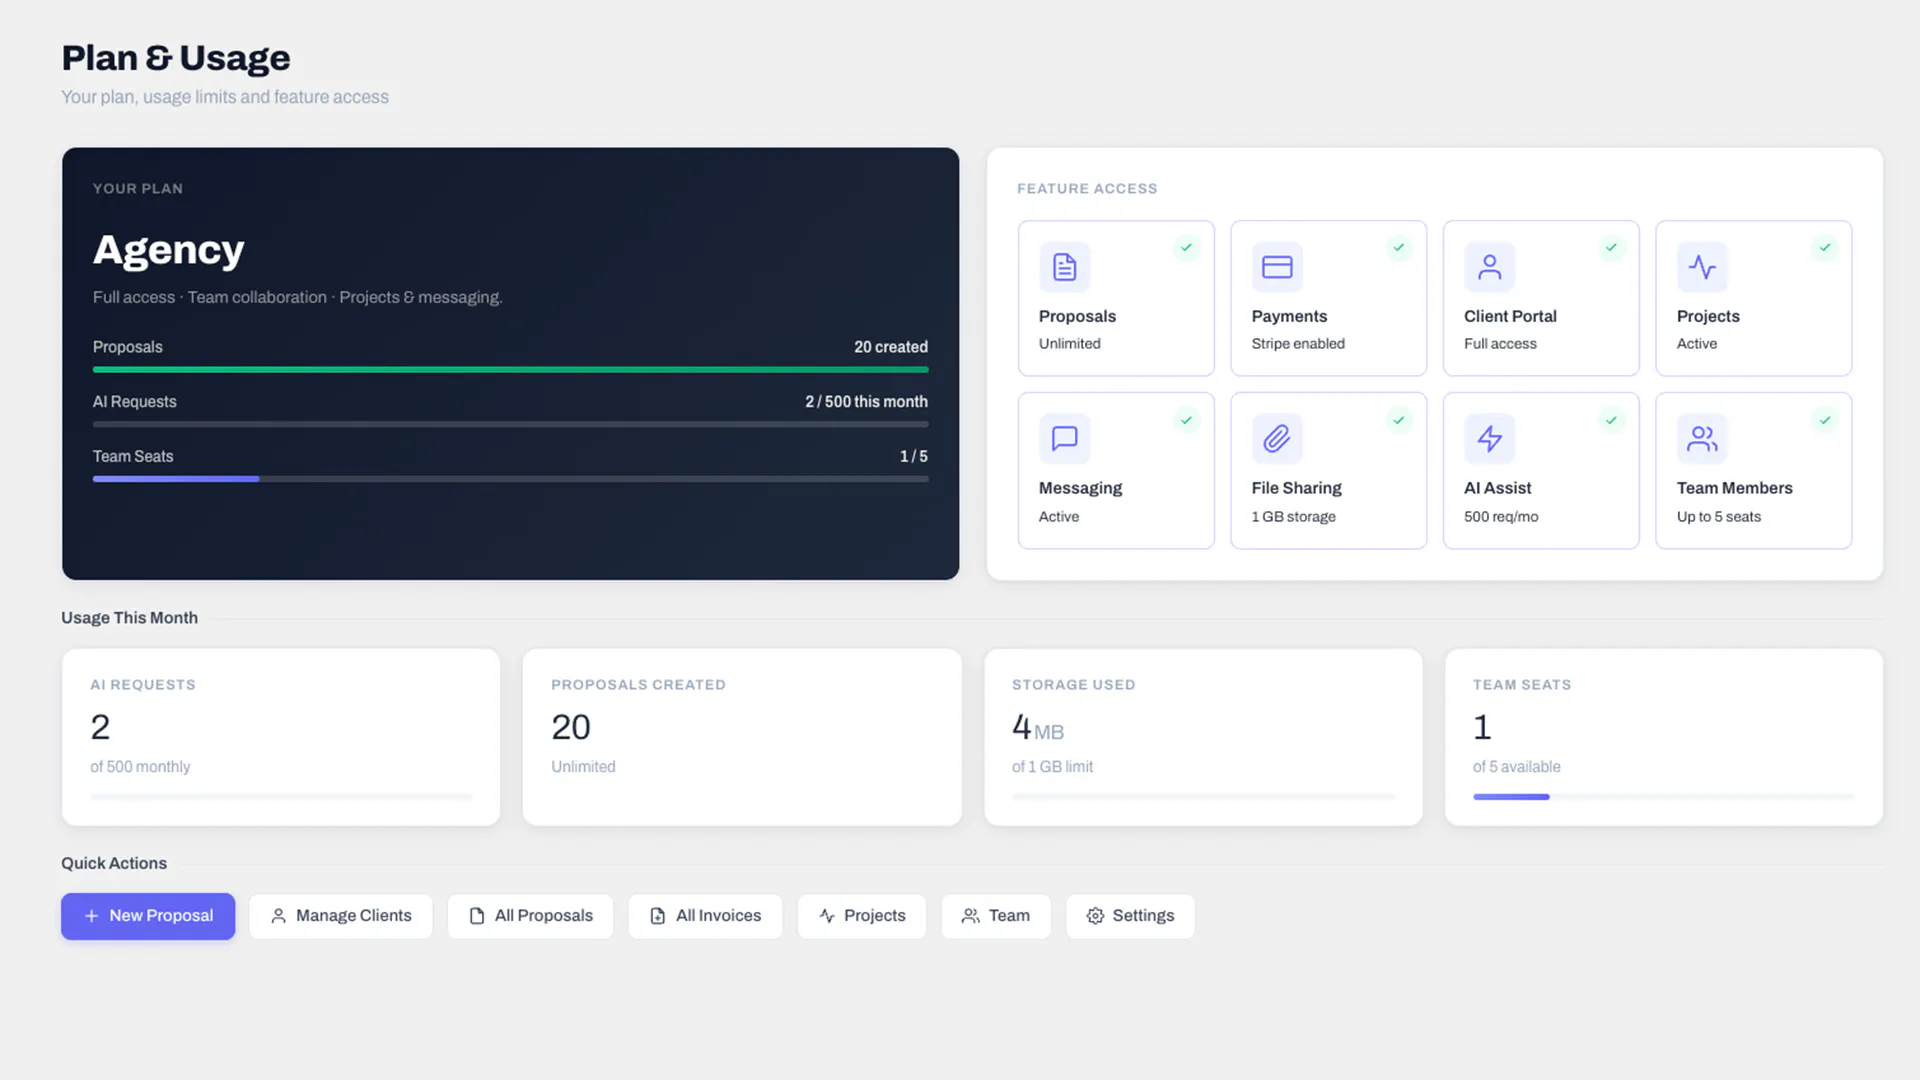Click progress bar in Storage Used card
Screen dimensions: 1920x1080
[1203, 797]
